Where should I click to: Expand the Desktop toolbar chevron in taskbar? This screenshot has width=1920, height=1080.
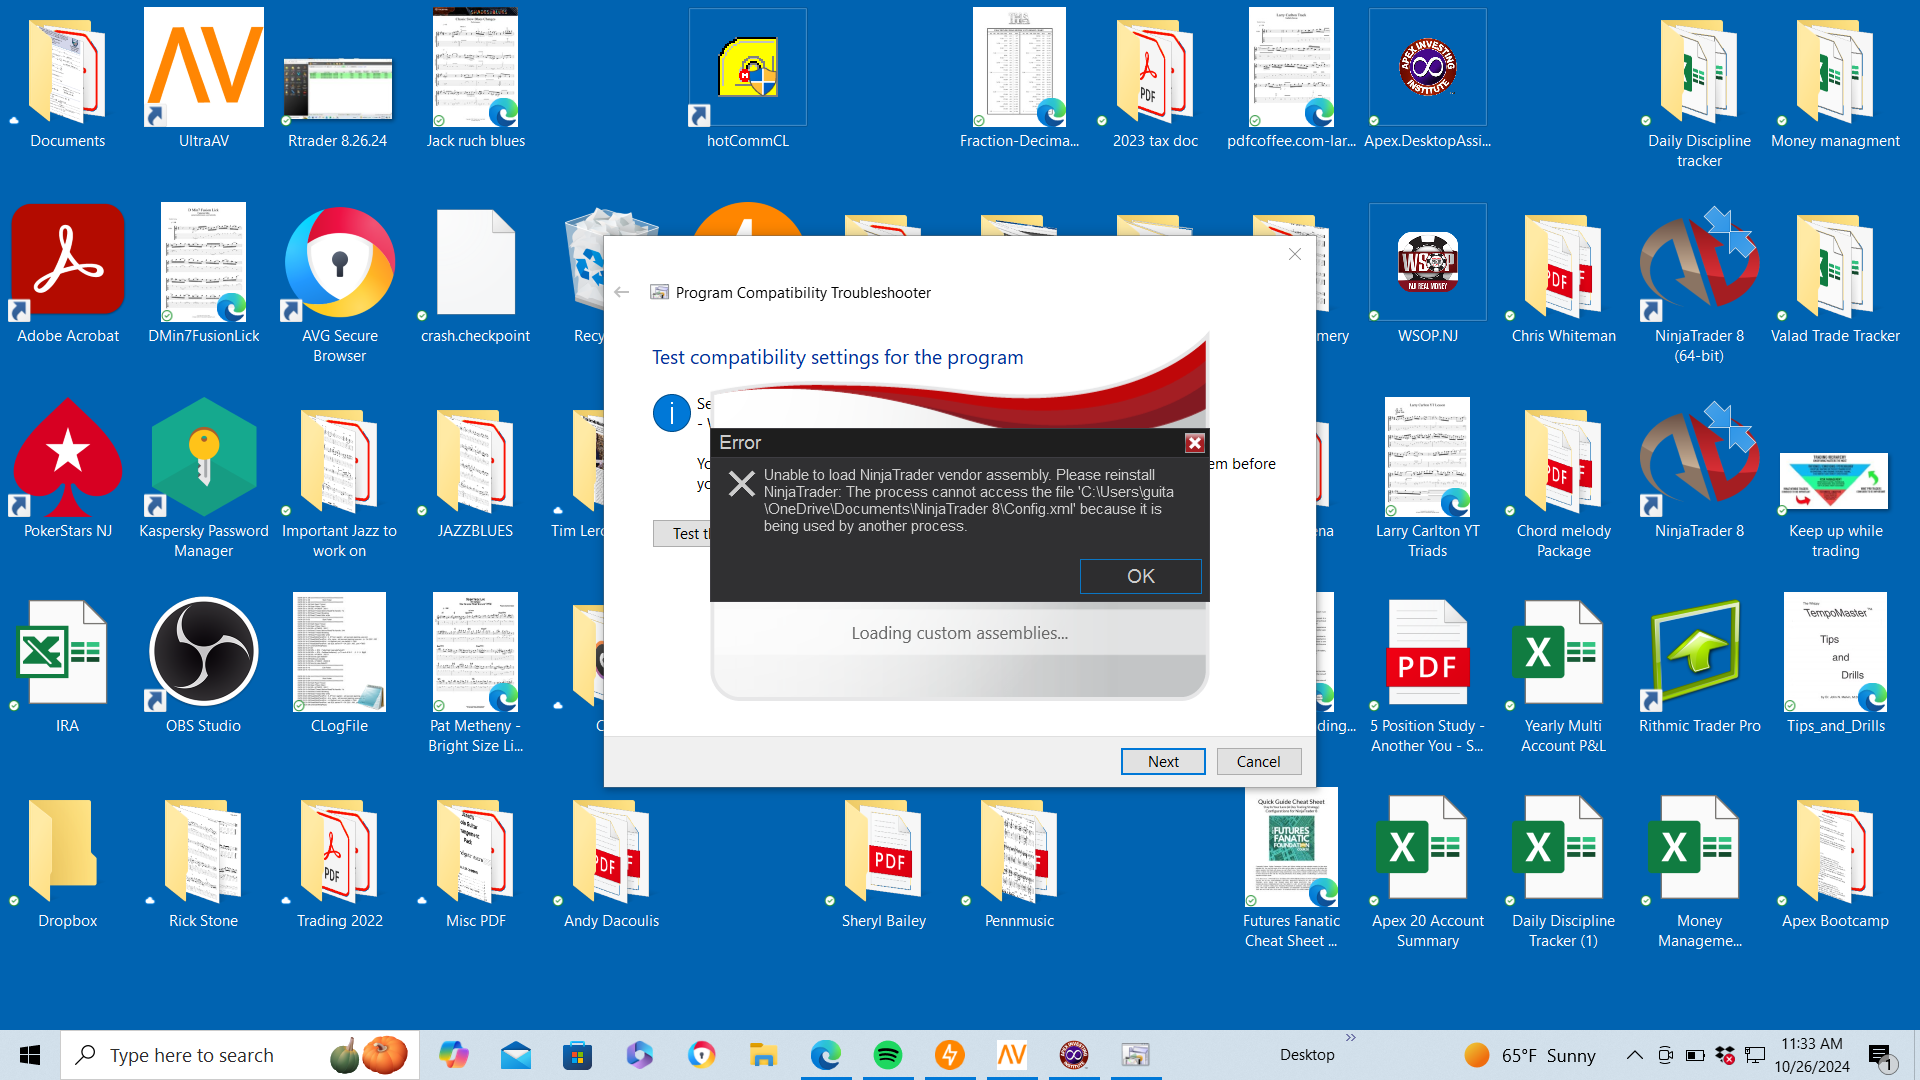1351,1038
